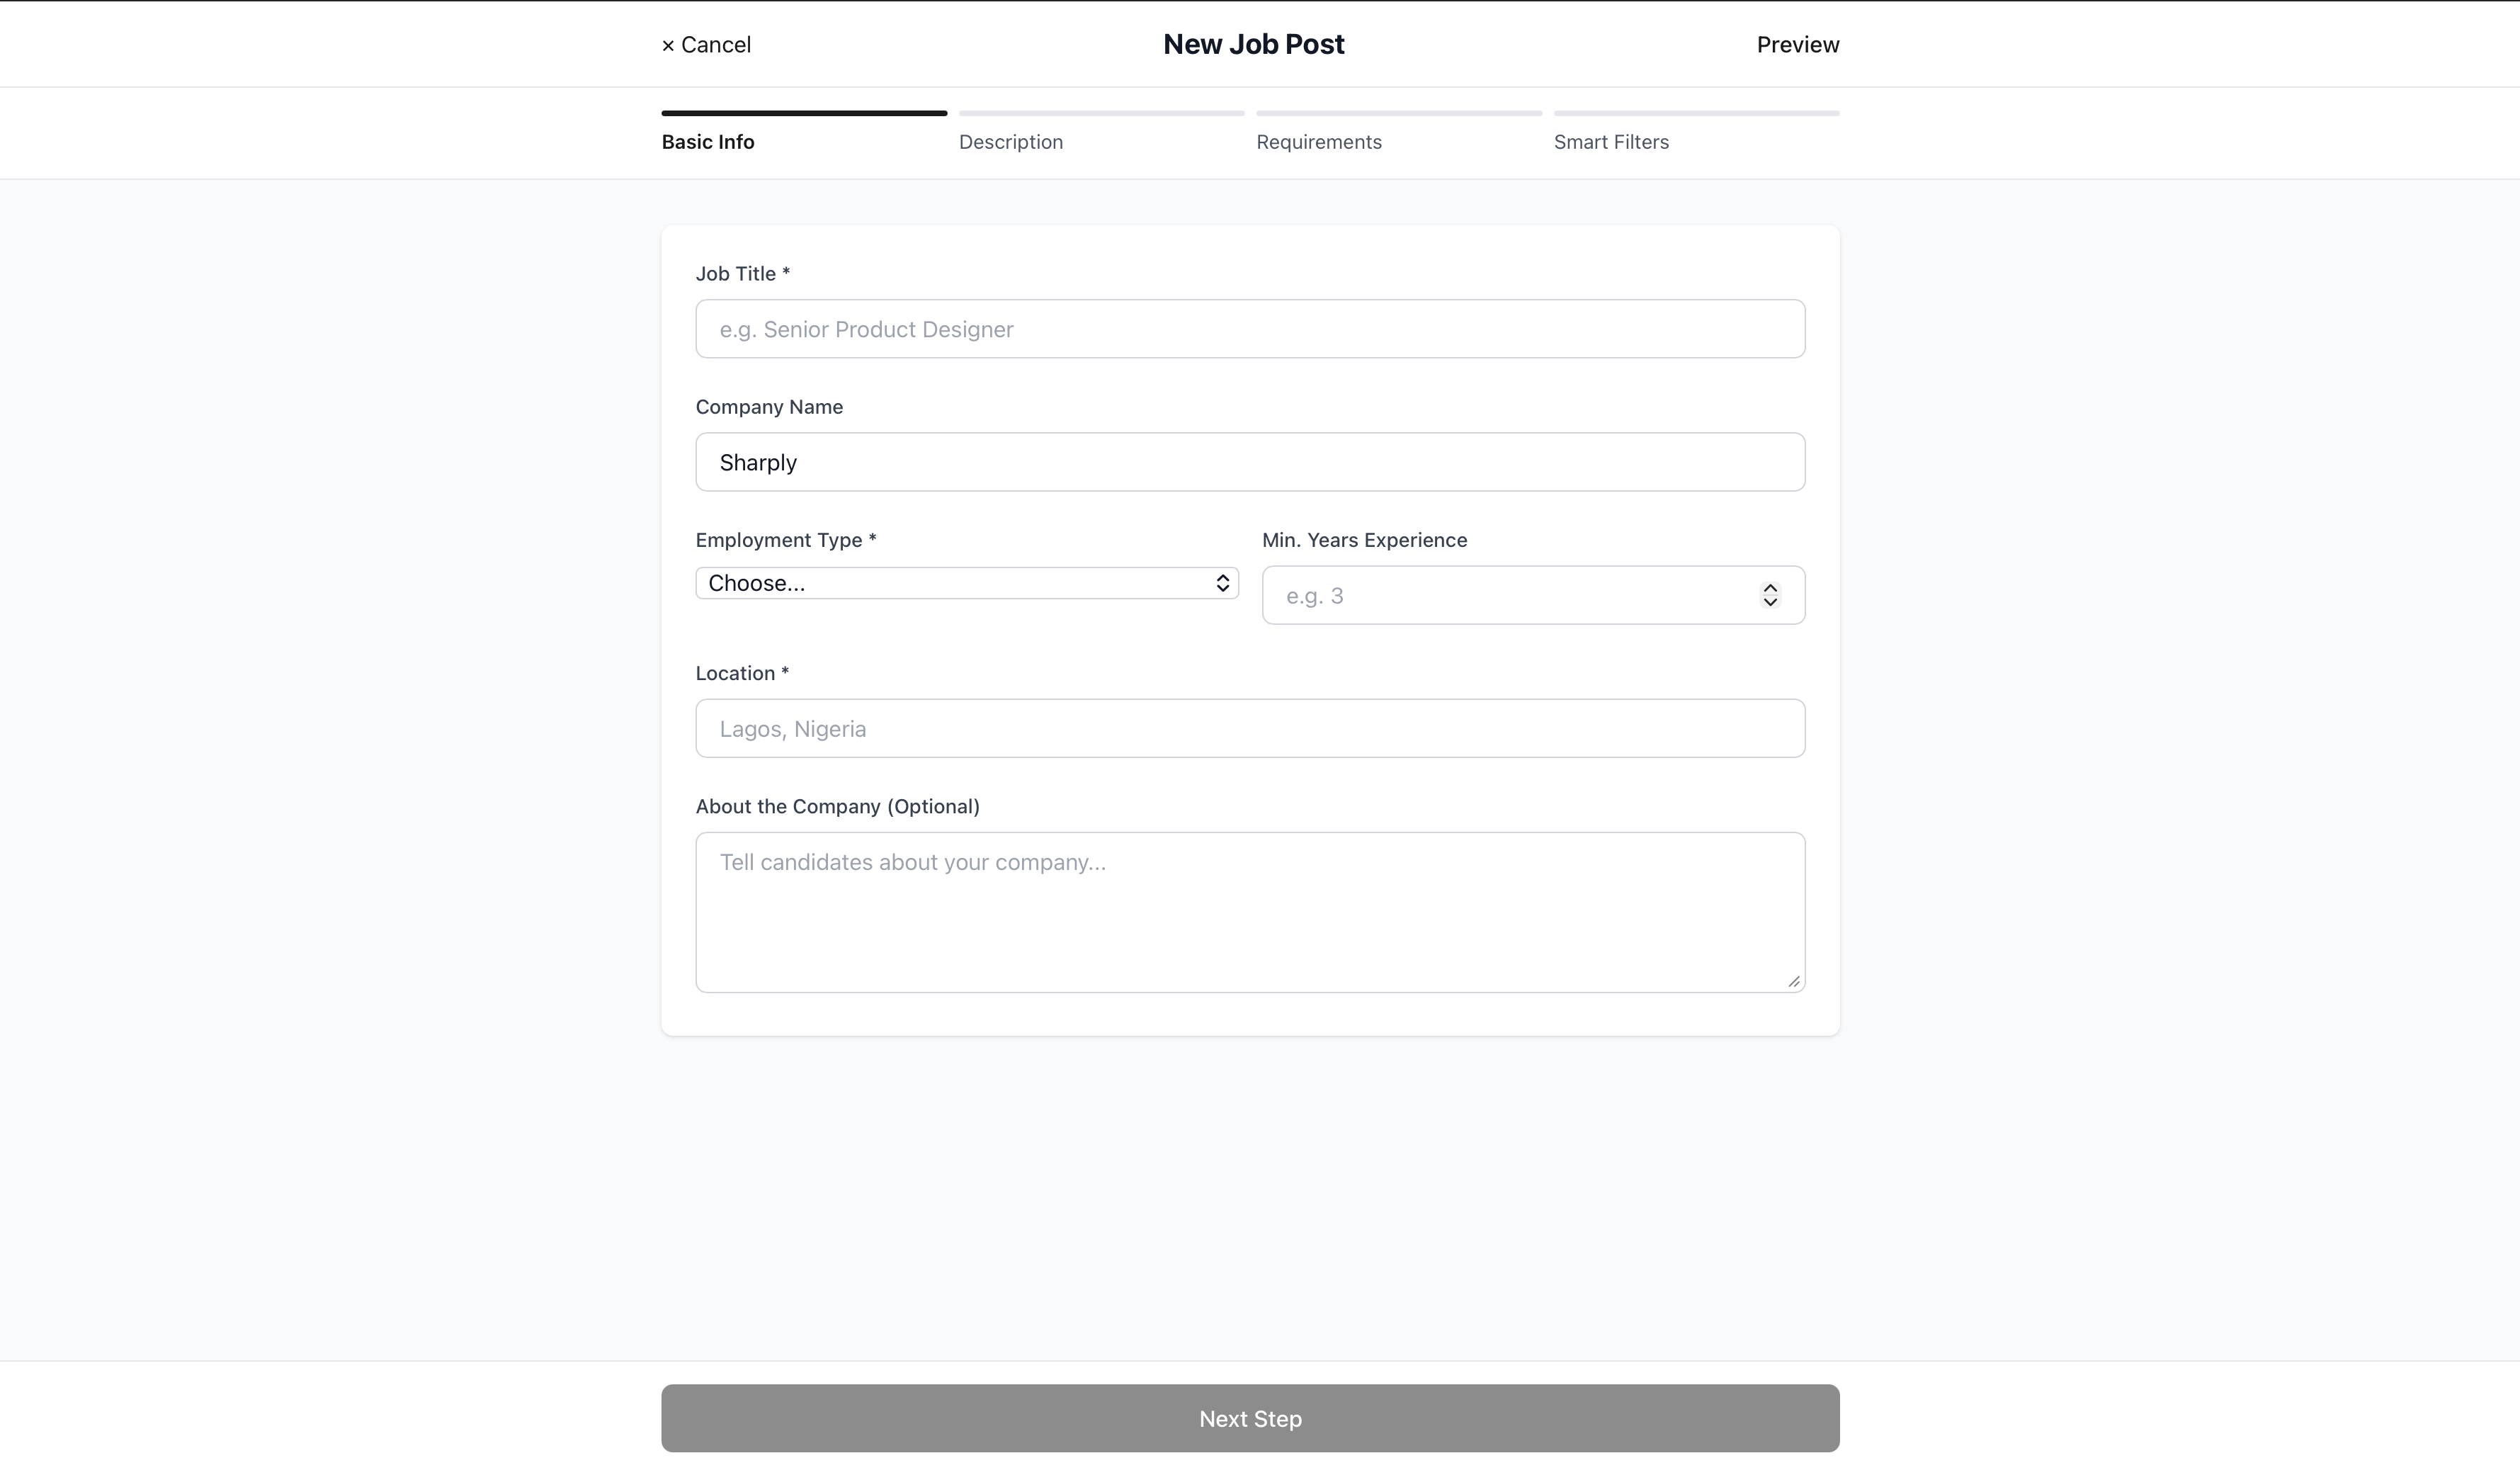
Task: Open the Employment Type Choose dropdown
Action: 966,583
